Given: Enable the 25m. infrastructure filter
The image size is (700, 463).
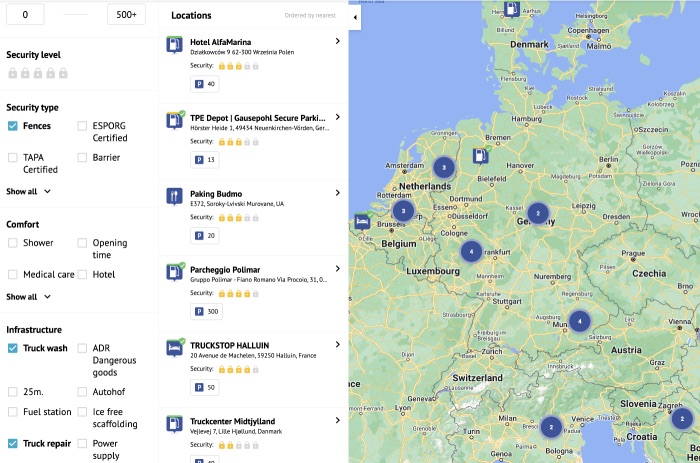Looking at the screenshot, I should click(x=12, y=392).
